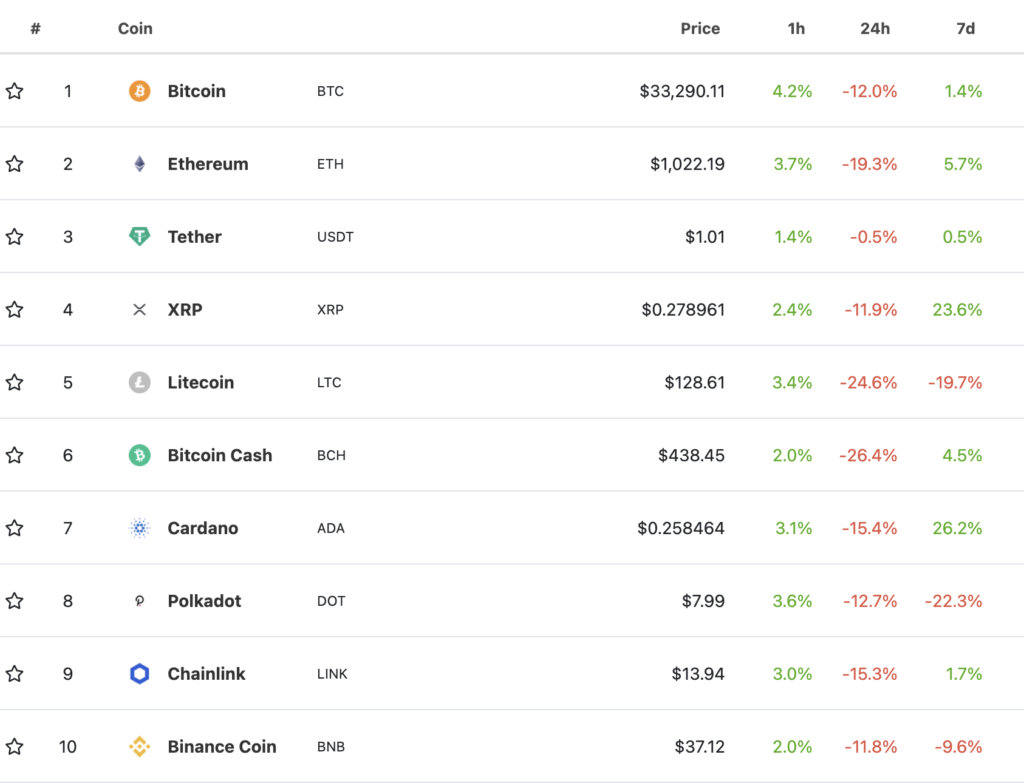The image size is (1024, 783).
Task: Click the Bitcoin logo icon
Action: (139, 91)
